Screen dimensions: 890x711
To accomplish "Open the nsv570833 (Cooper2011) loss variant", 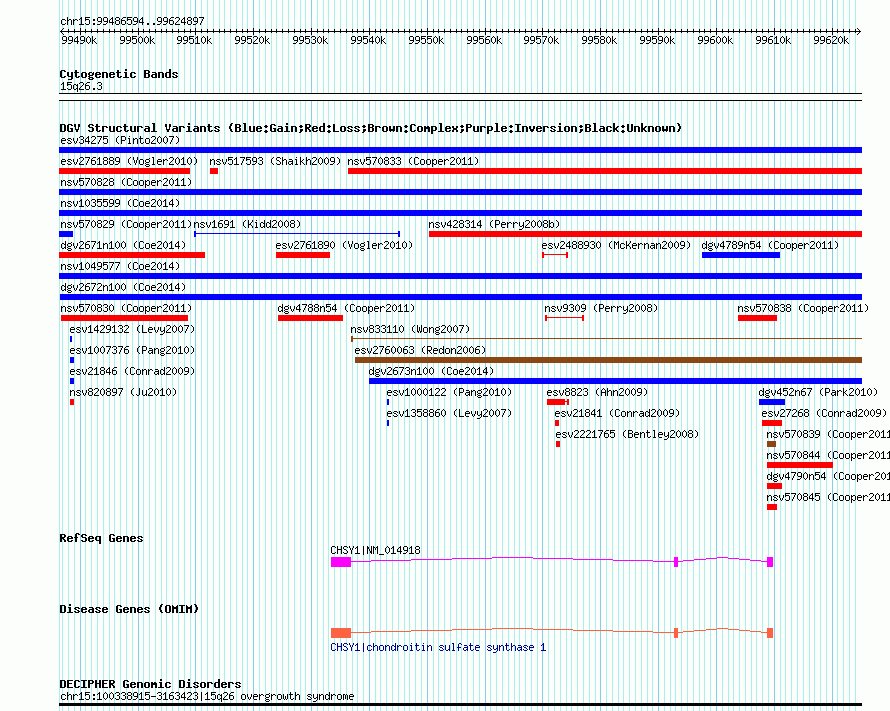I will 604,171.
